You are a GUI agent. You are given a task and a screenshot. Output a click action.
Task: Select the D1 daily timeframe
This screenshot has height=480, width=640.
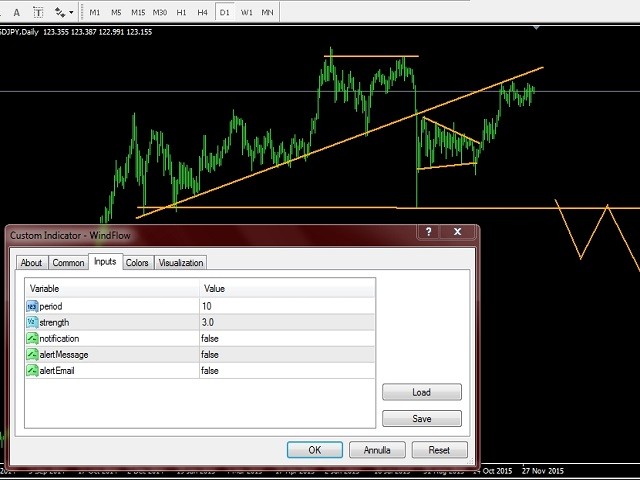coord(224,12)
